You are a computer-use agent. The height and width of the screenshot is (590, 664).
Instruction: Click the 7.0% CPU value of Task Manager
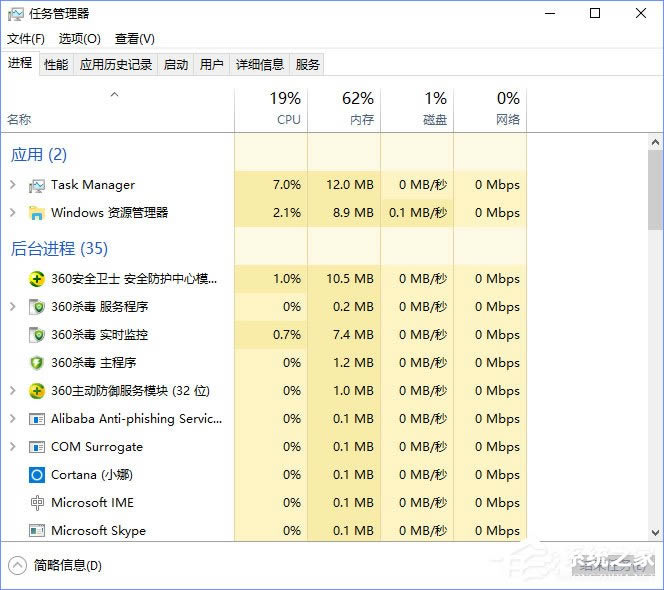(287, 185)
